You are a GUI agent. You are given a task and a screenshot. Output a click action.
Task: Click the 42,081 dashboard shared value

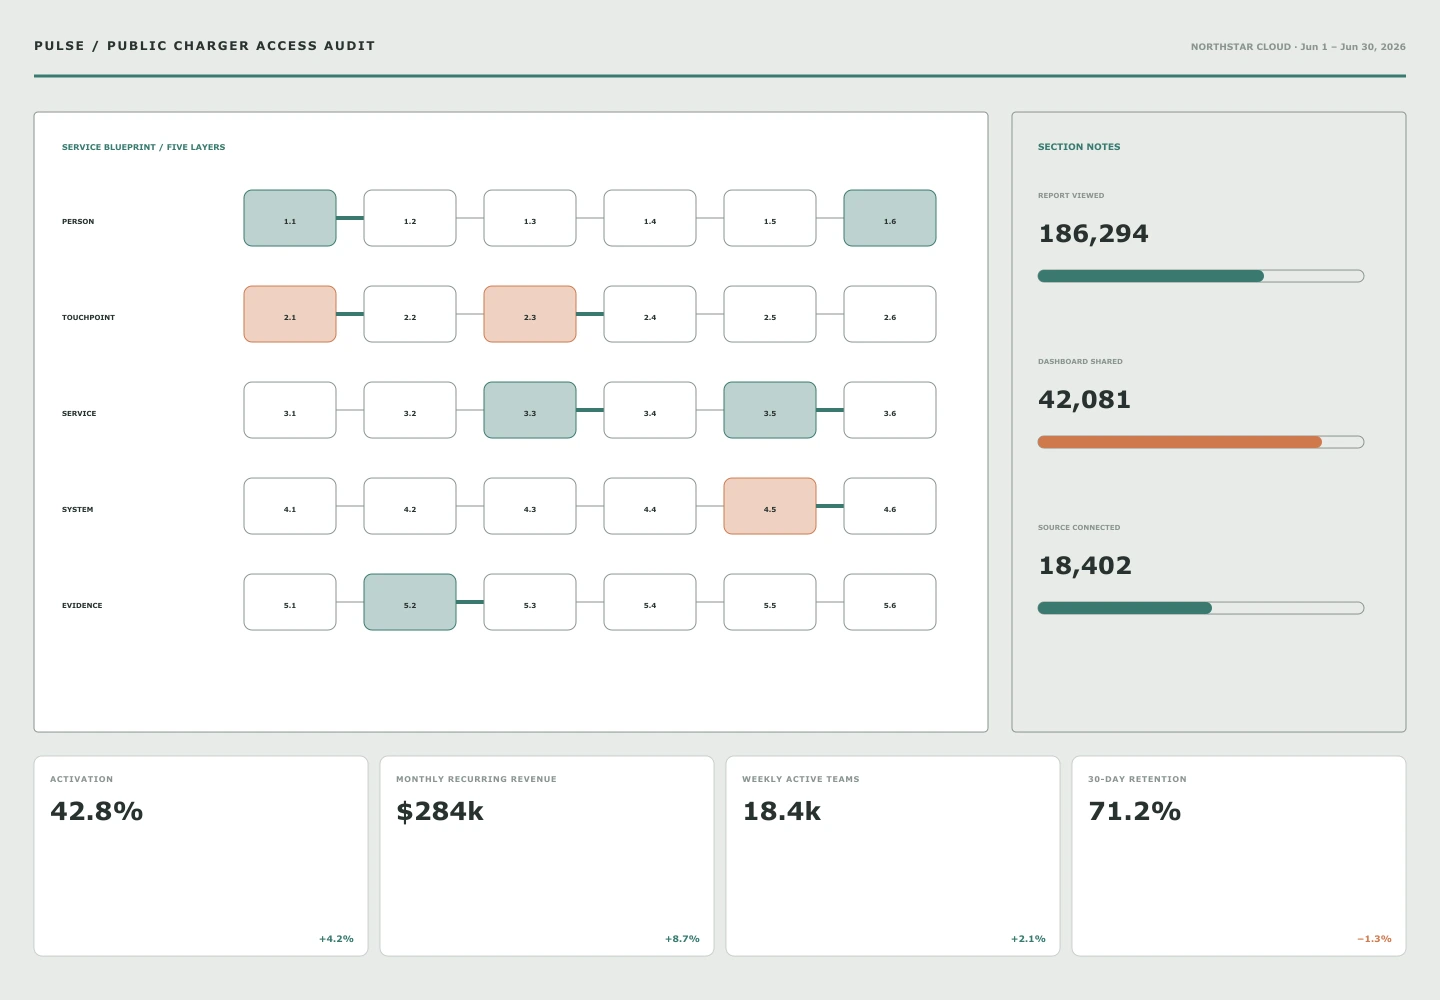[x=1084, y=400]
